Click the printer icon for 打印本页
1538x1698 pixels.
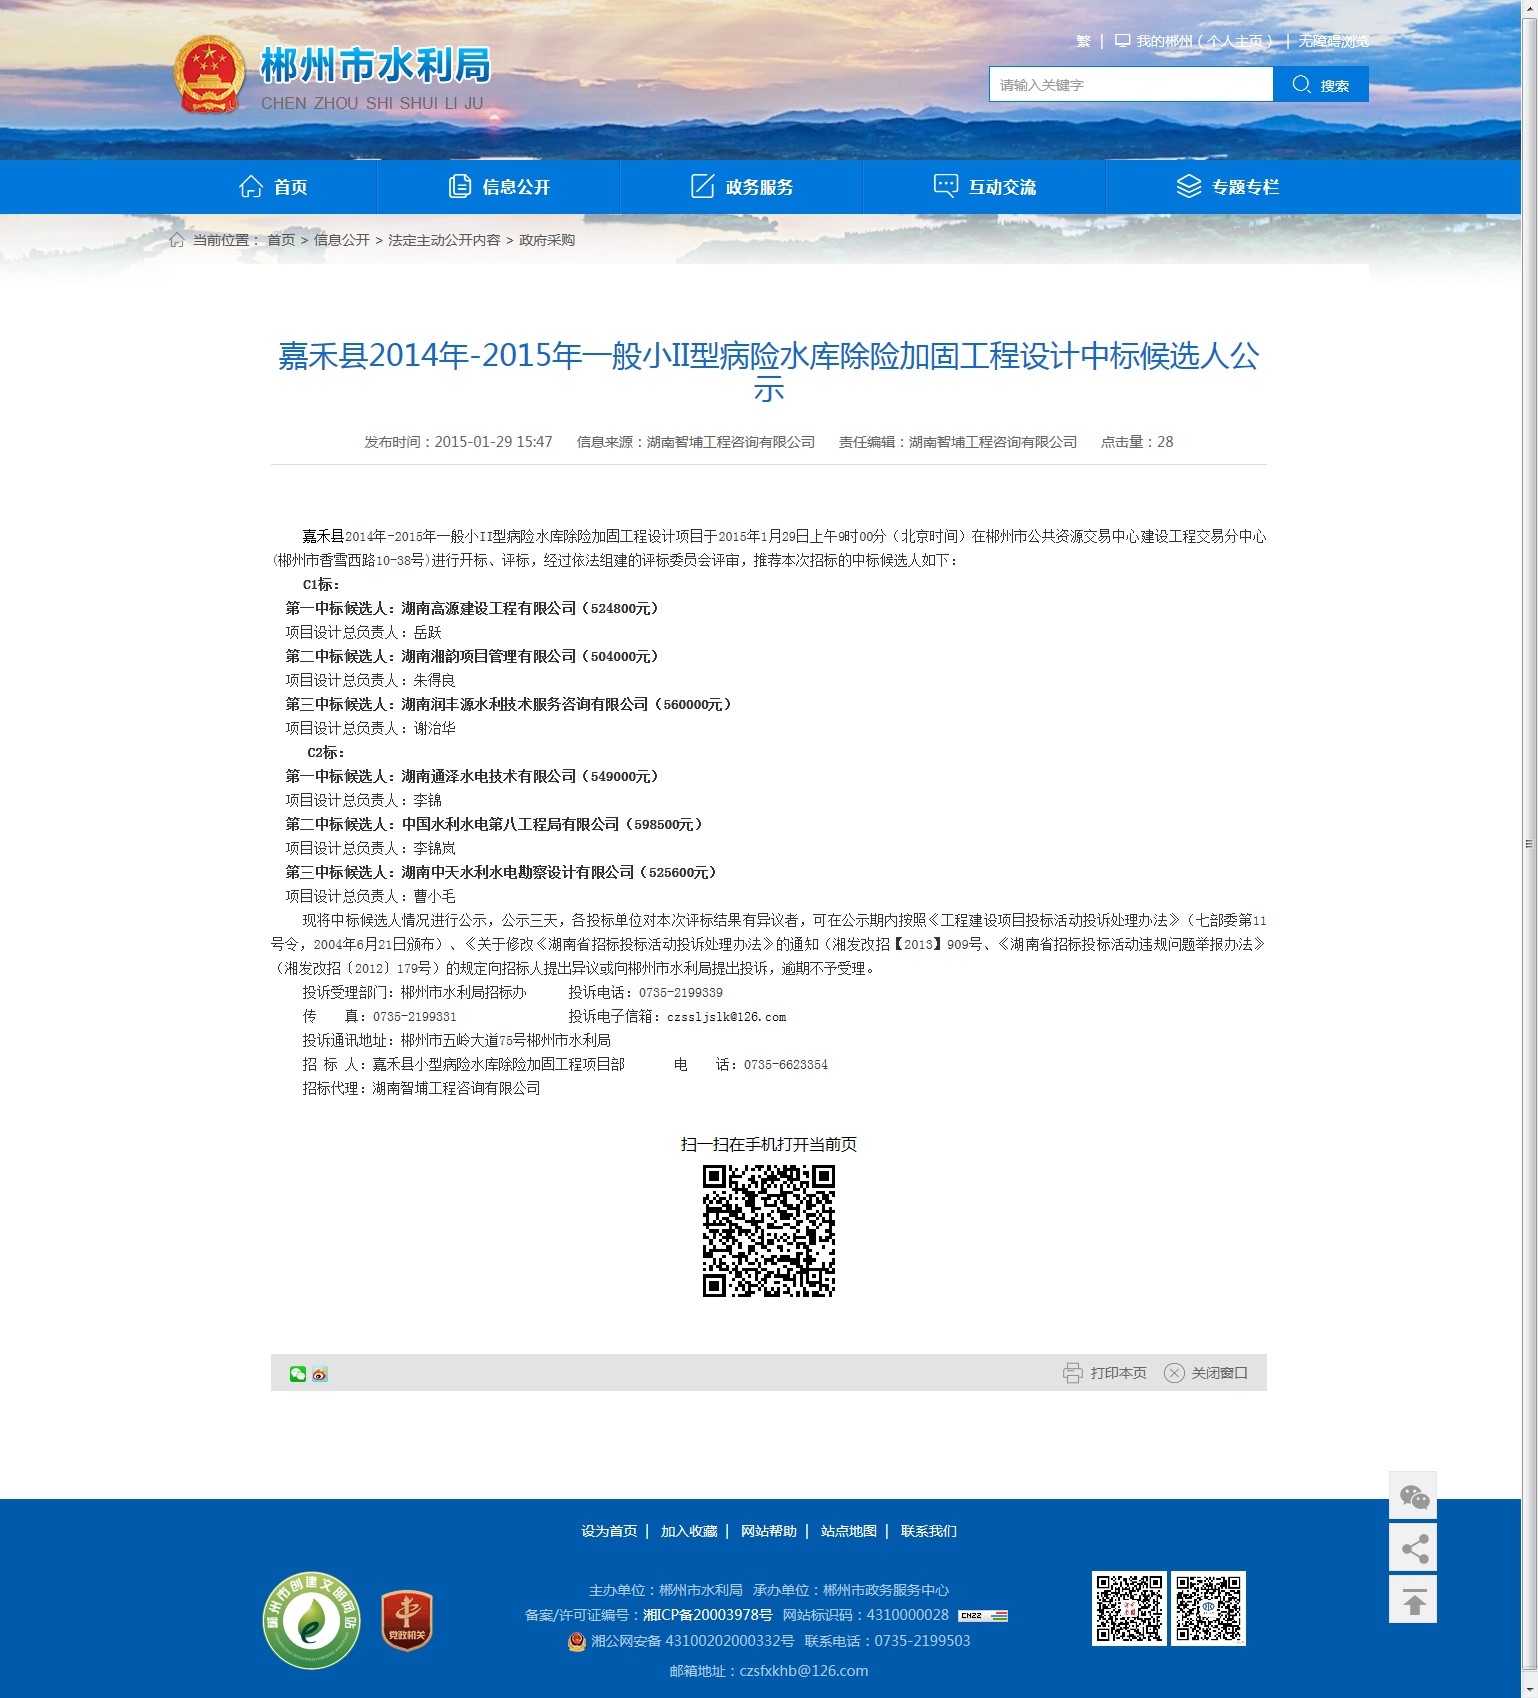point(1072,1373)
